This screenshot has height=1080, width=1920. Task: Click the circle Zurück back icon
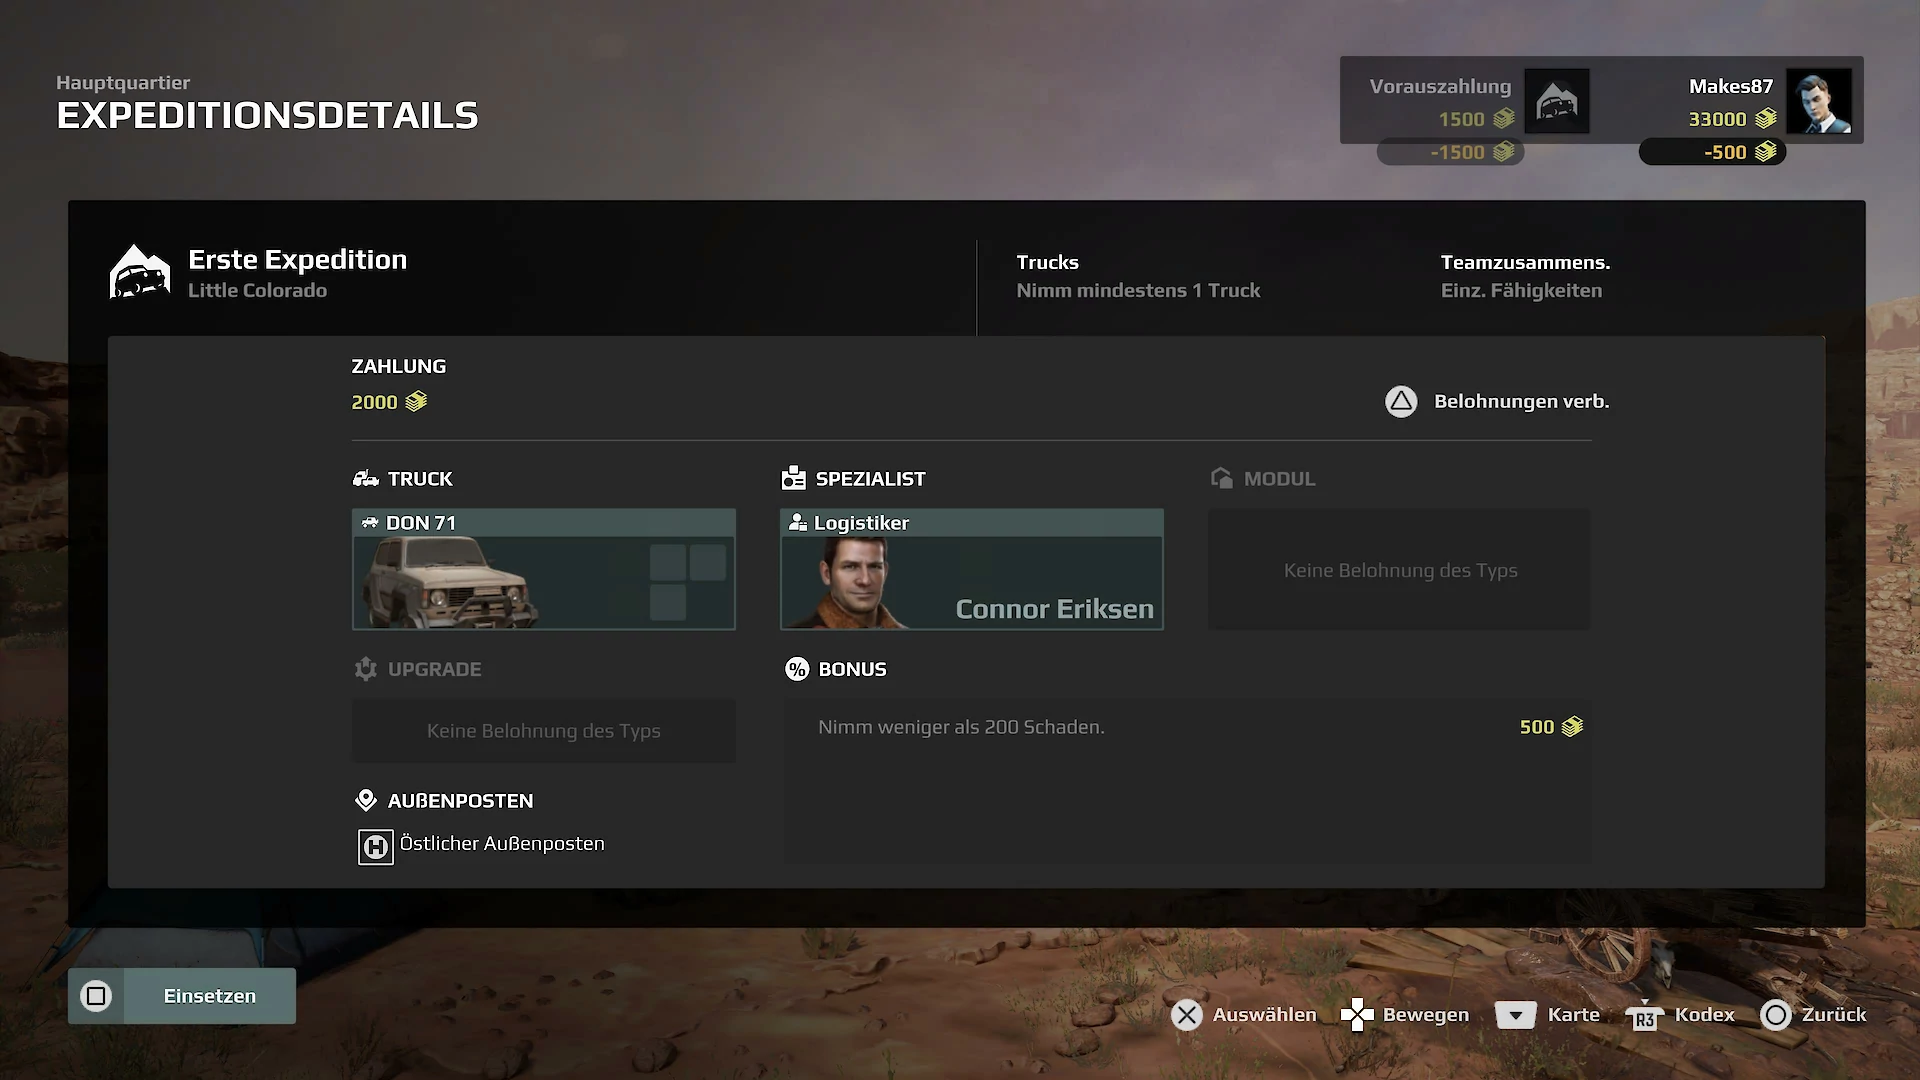(x=1776, y=1015)
